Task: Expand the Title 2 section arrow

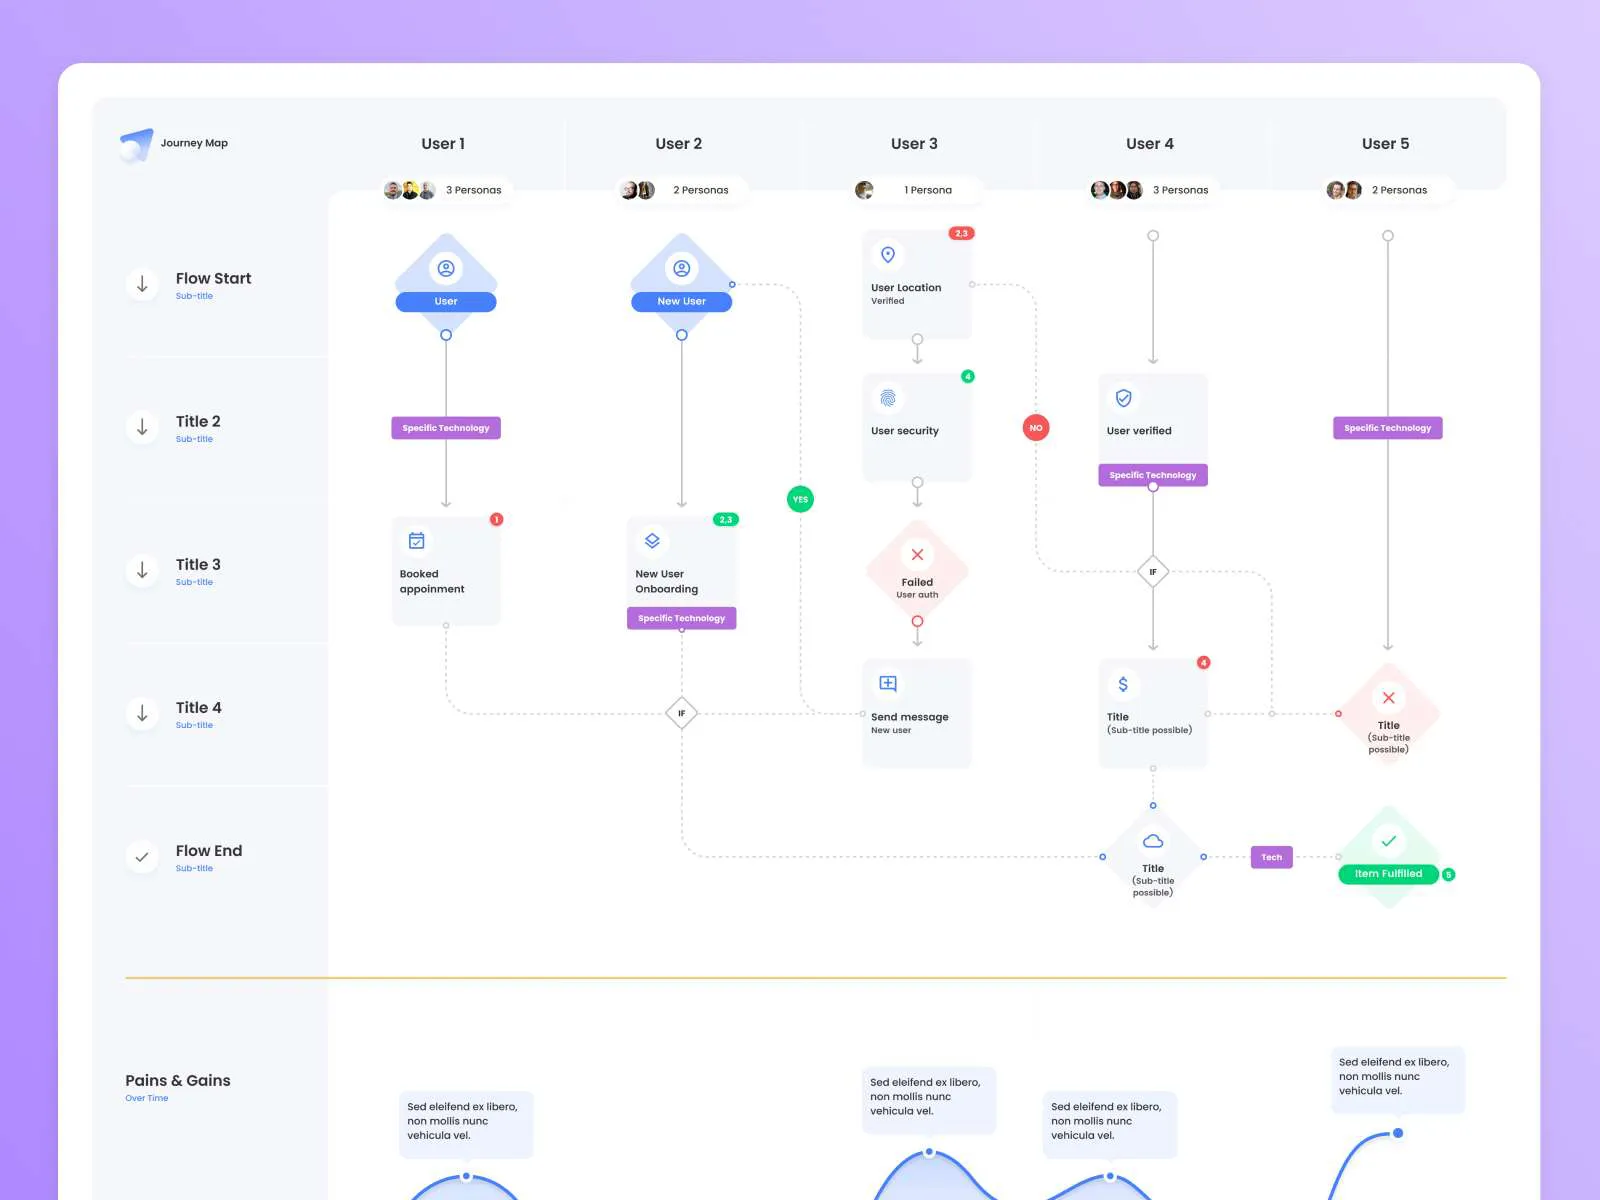Action: (x=141, y=427)
